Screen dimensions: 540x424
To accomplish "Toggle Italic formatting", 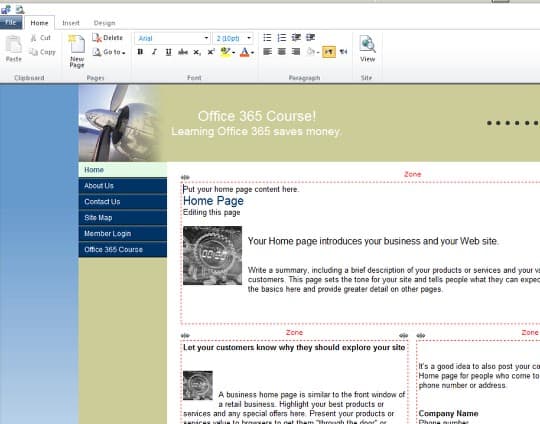I will tap(154, 52).
